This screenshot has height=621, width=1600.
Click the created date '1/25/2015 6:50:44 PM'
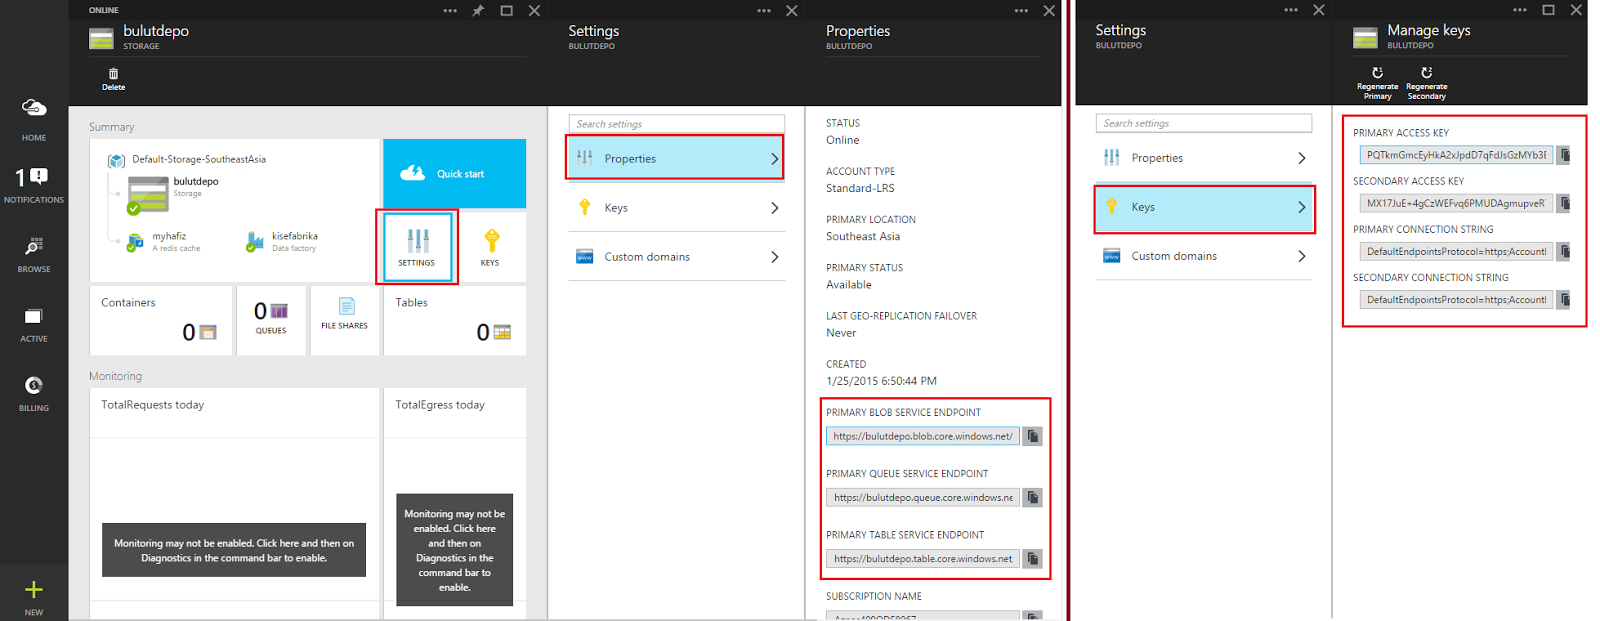[x=881, y=381]
